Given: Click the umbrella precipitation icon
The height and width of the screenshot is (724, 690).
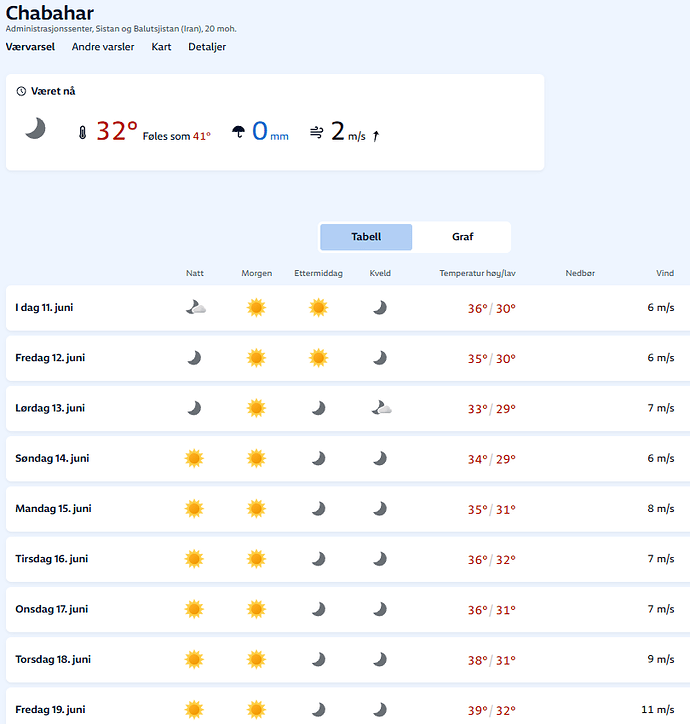Looking at the screenshot, I should click(x=238, y=132).
